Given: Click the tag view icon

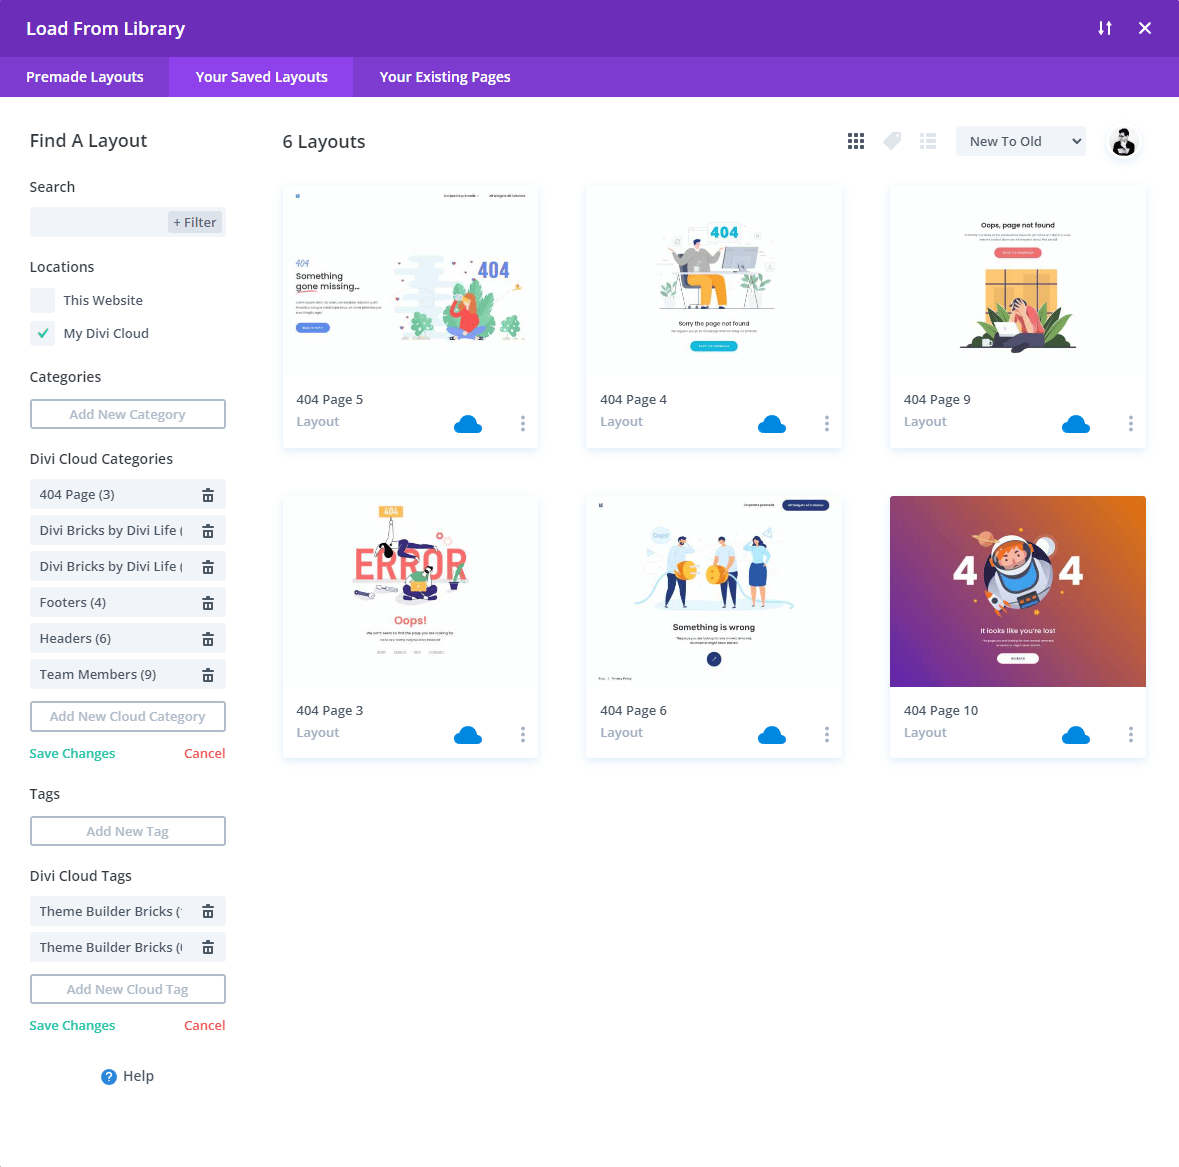Looking at the screenshot, I should 892,141.
